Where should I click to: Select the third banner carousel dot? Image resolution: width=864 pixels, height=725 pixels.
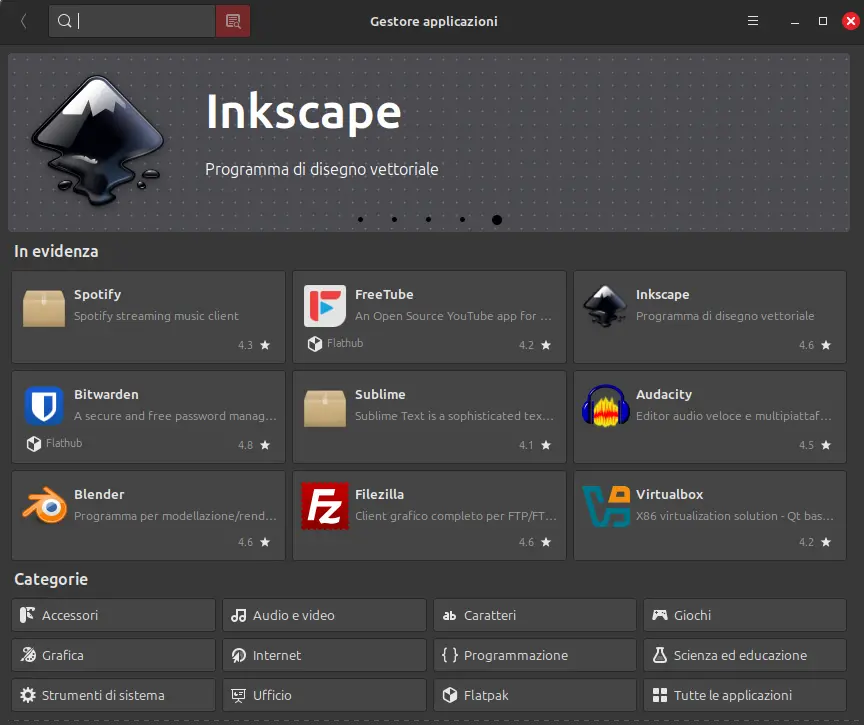[x=428, y=219]
